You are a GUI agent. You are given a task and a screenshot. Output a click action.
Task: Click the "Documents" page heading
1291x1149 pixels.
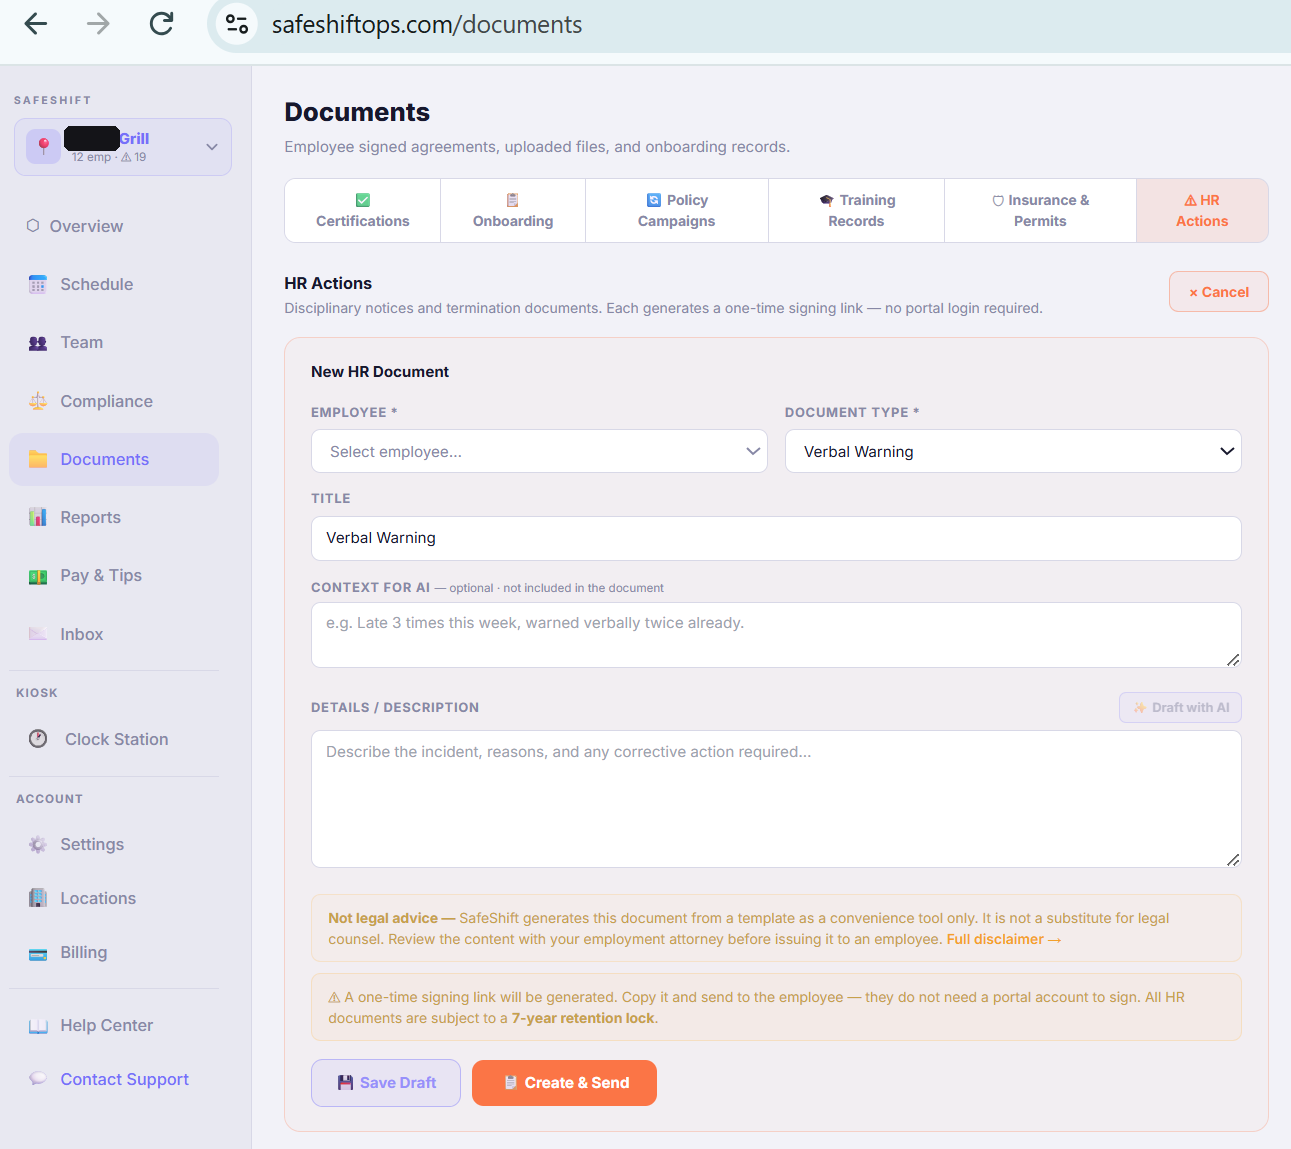click(x=357, y=112)
